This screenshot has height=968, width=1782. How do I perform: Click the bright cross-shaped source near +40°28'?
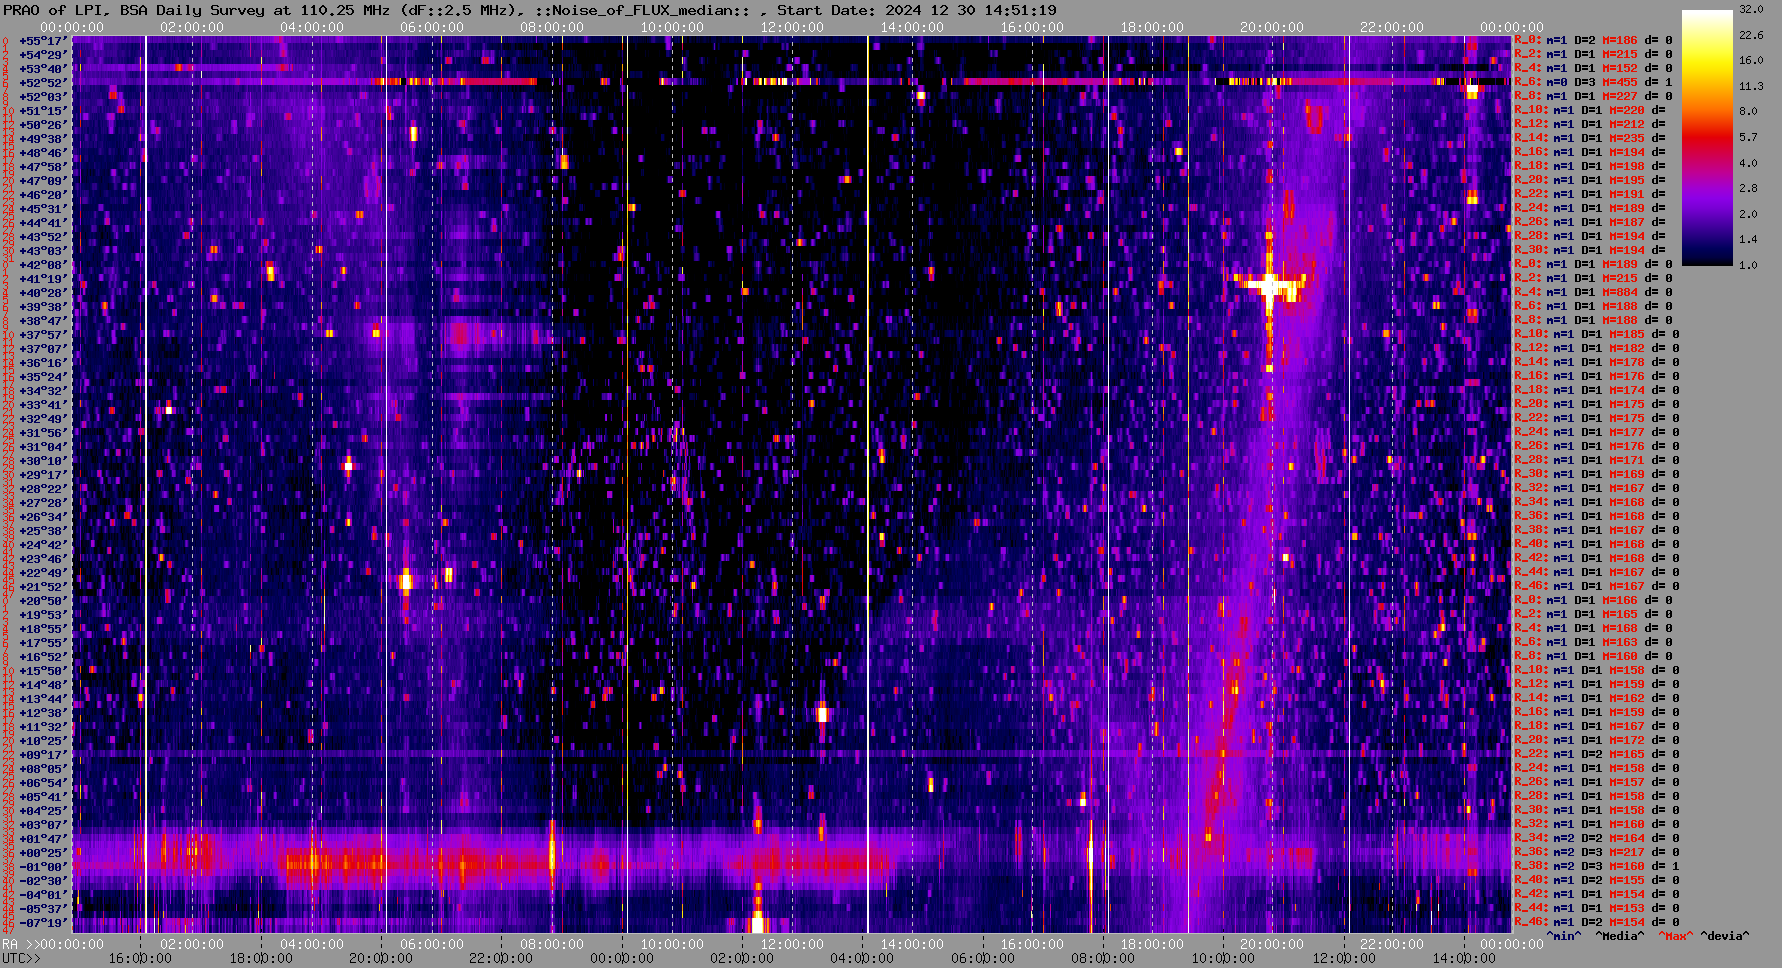pyautogui.click(x=1269, y=286)
